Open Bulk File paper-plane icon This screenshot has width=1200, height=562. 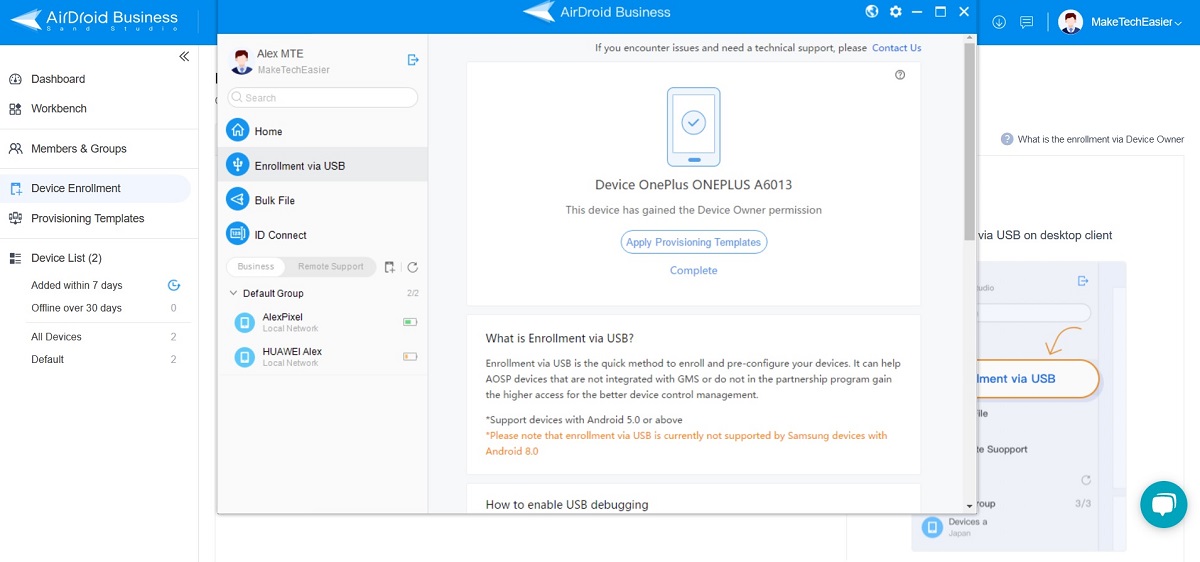237,199
